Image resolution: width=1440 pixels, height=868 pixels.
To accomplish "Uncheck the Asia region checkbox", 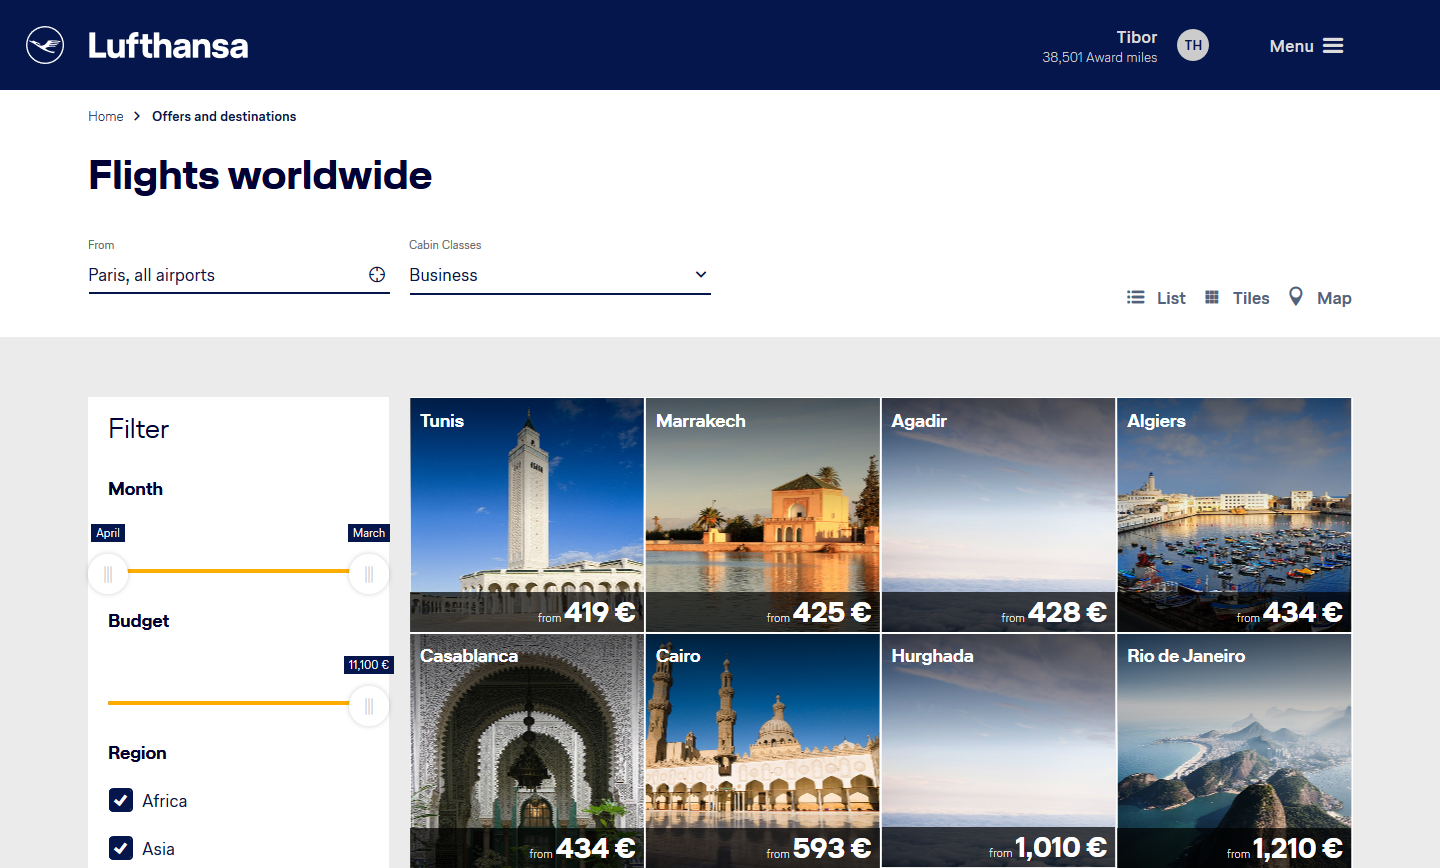I will (x=121, y=848).
